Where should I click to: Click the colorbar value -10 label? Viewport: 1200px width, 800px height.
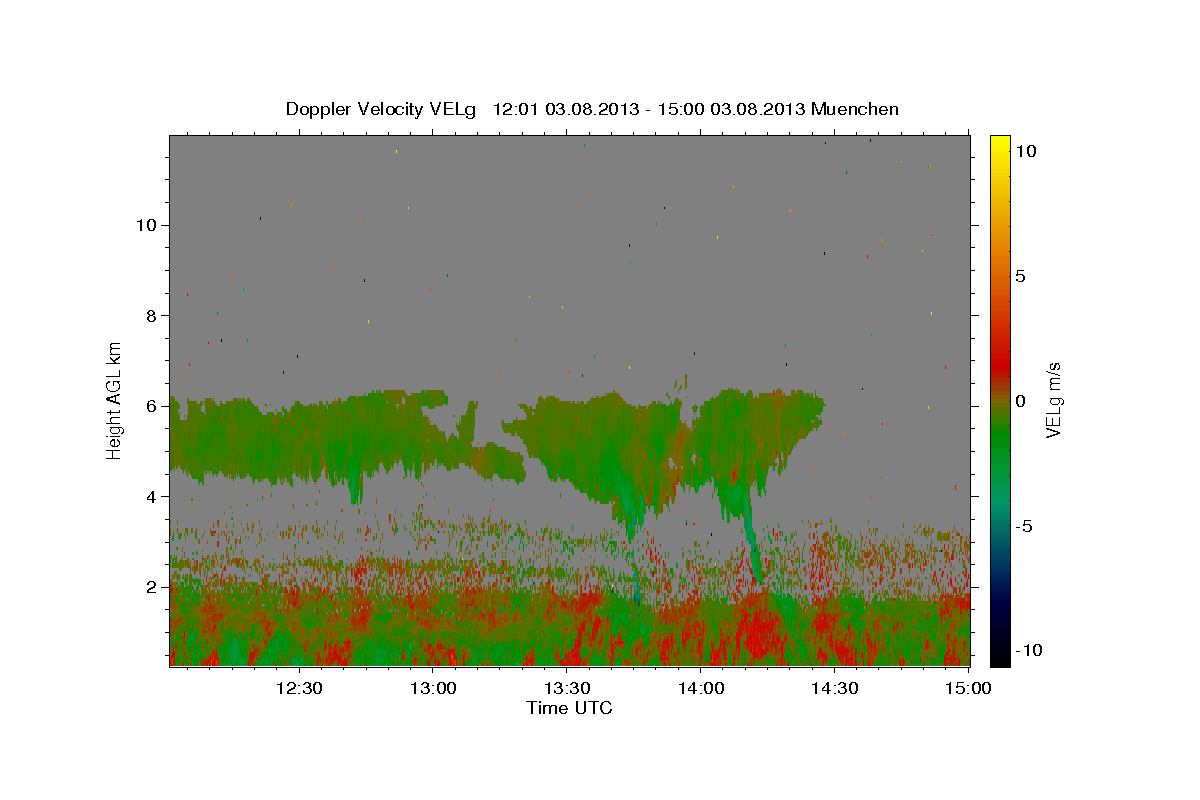pyautogui.click(x=1029, y=650)
